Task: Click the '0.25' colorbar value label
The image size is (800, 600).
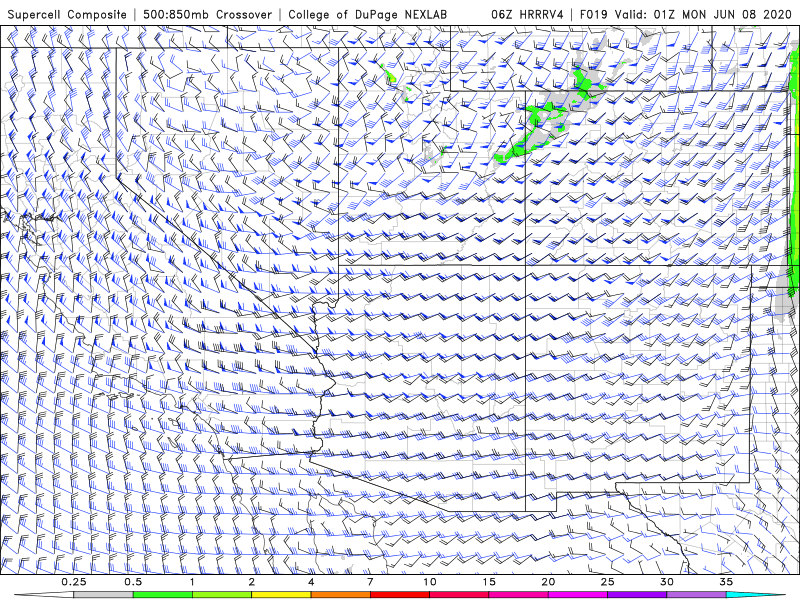Action: [x=74, y=582]
